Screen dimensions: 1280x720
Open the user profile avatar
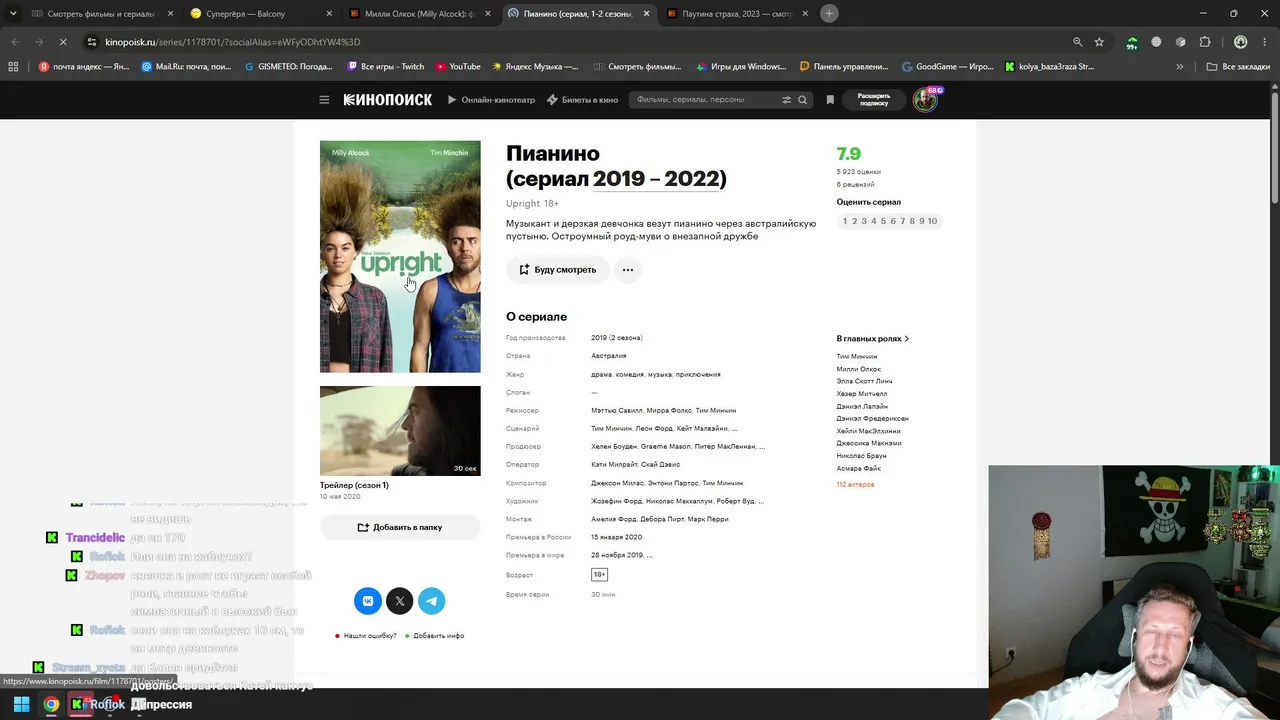pos(925,100)
